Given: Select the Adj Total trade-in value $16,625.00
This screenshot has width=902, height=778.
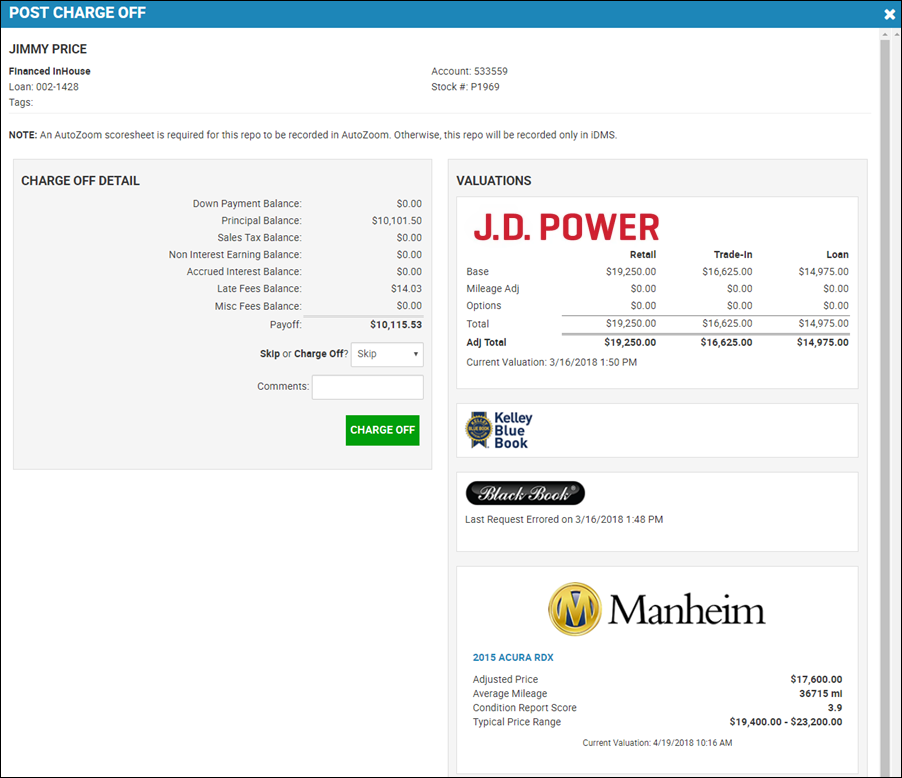Looking at the screenshot, I should 726,342.
